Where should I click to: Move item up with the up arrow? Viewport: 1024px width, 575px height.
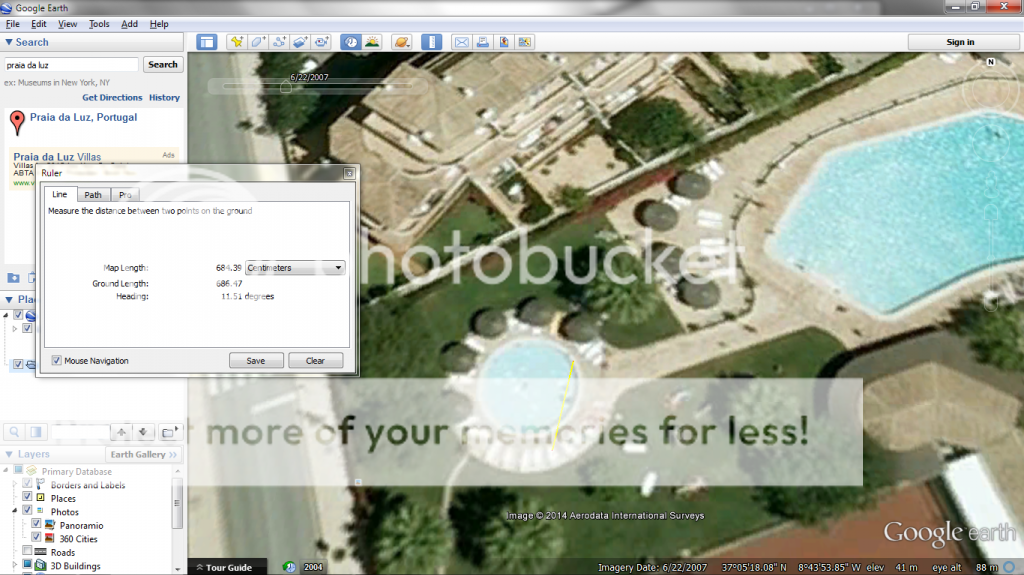[x=121, y=432]
